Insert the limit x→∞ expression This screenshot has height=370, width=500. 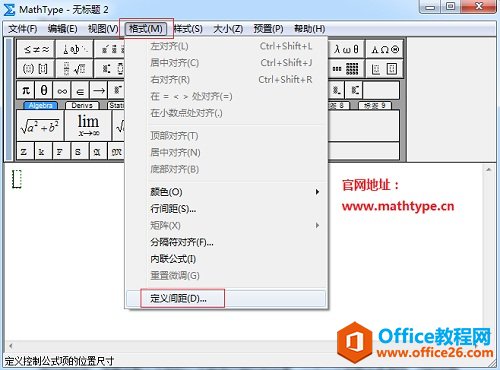tap(88, 126)
